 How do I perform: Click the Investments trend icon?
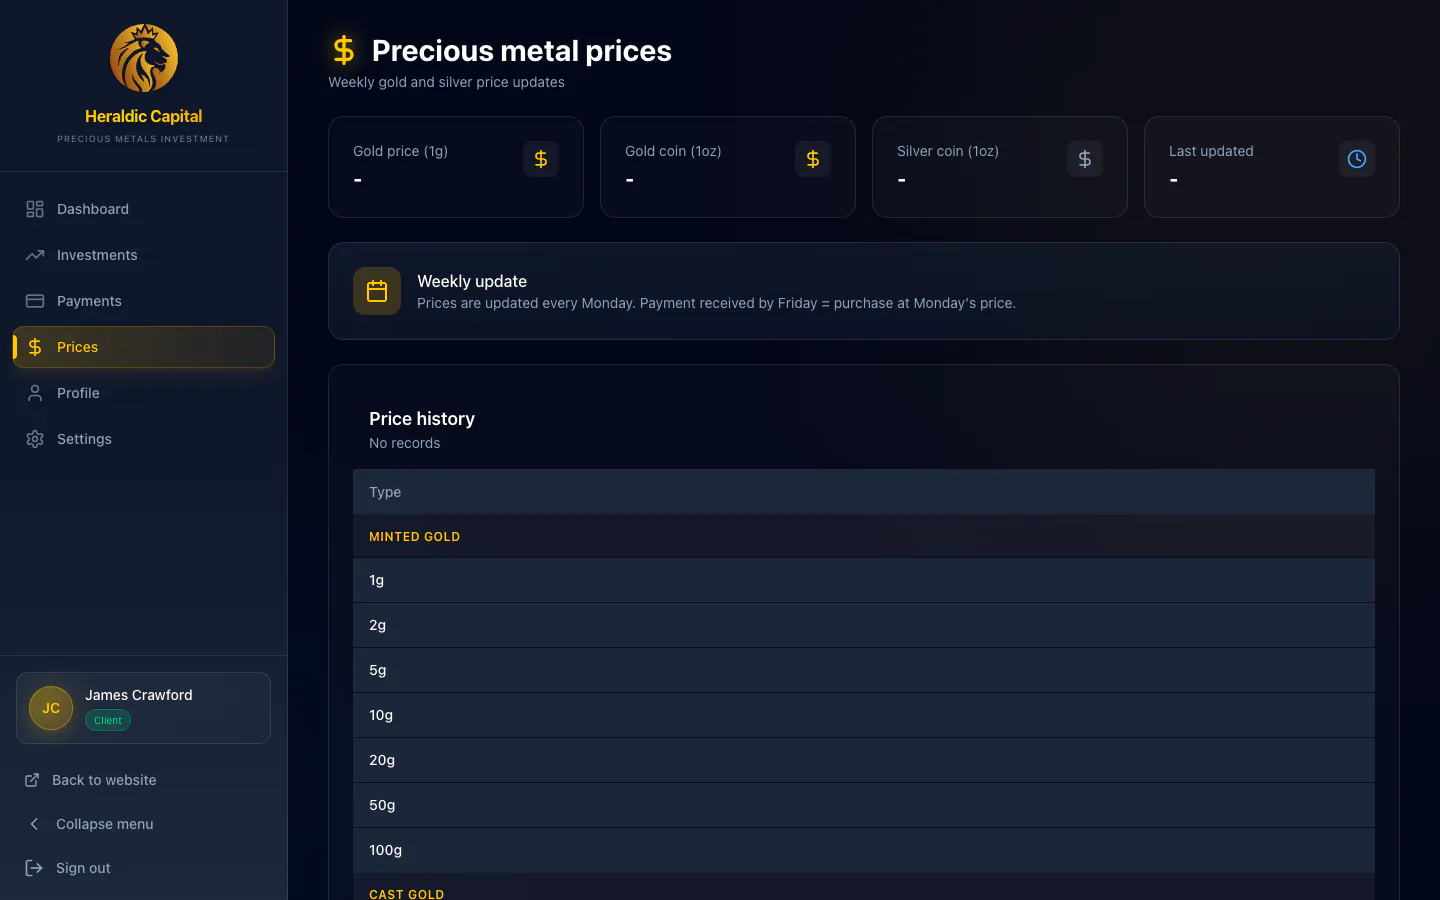(x=34, y=255)
